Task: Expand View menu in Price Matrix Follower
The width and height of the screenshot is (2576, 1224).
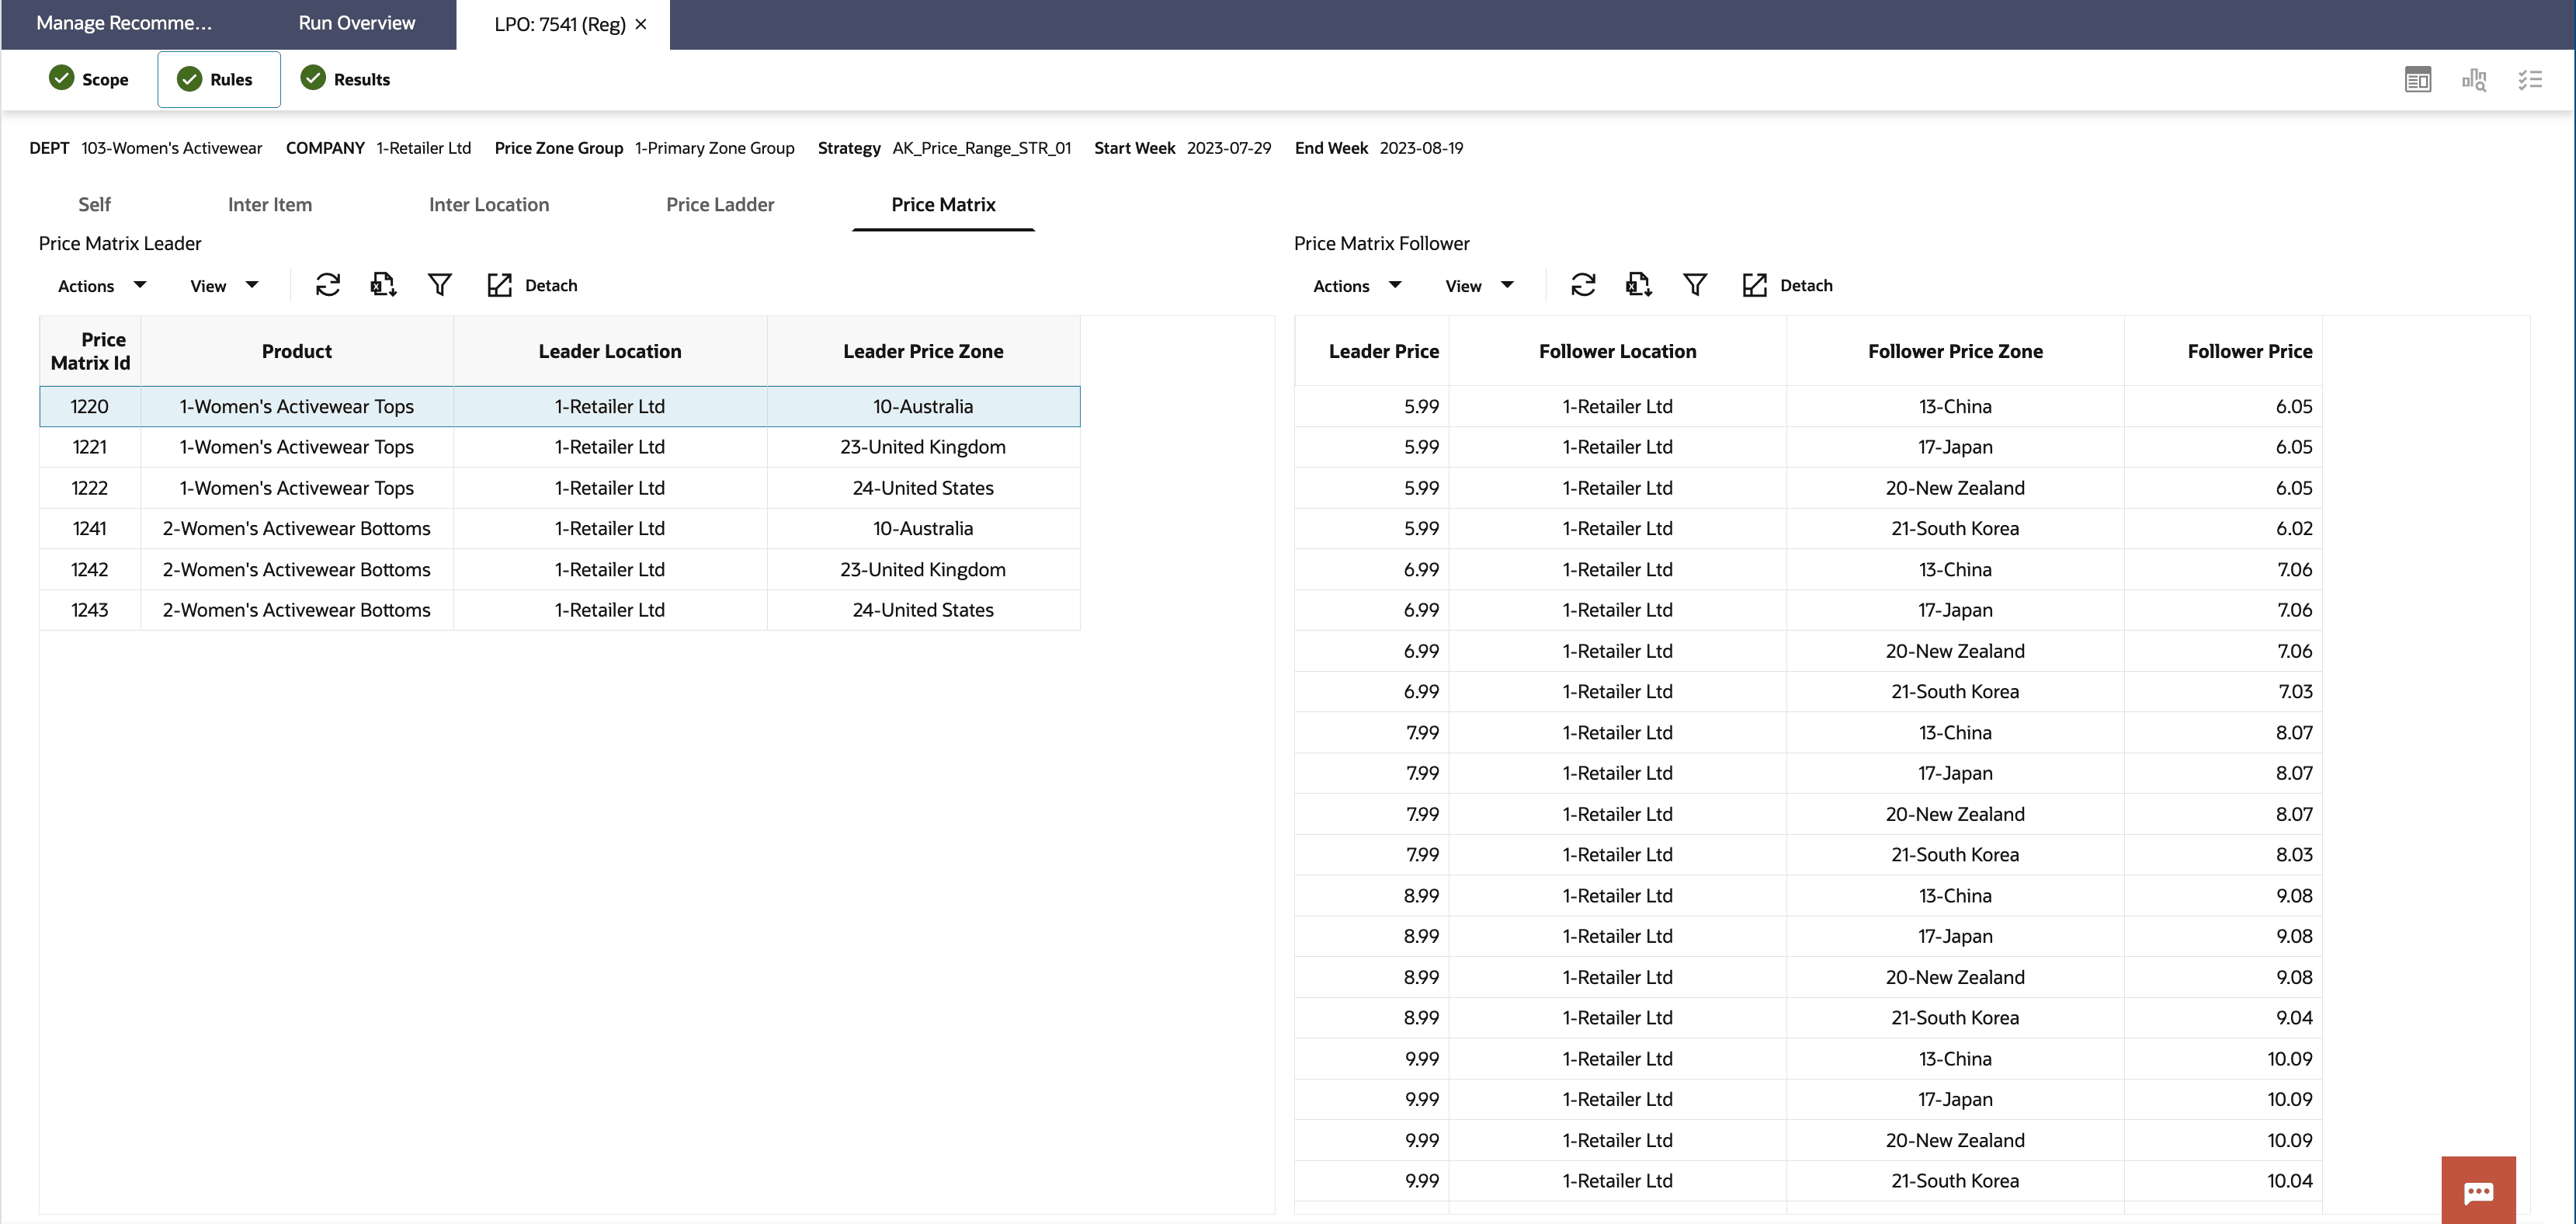Action: [x=1479, y=286]
